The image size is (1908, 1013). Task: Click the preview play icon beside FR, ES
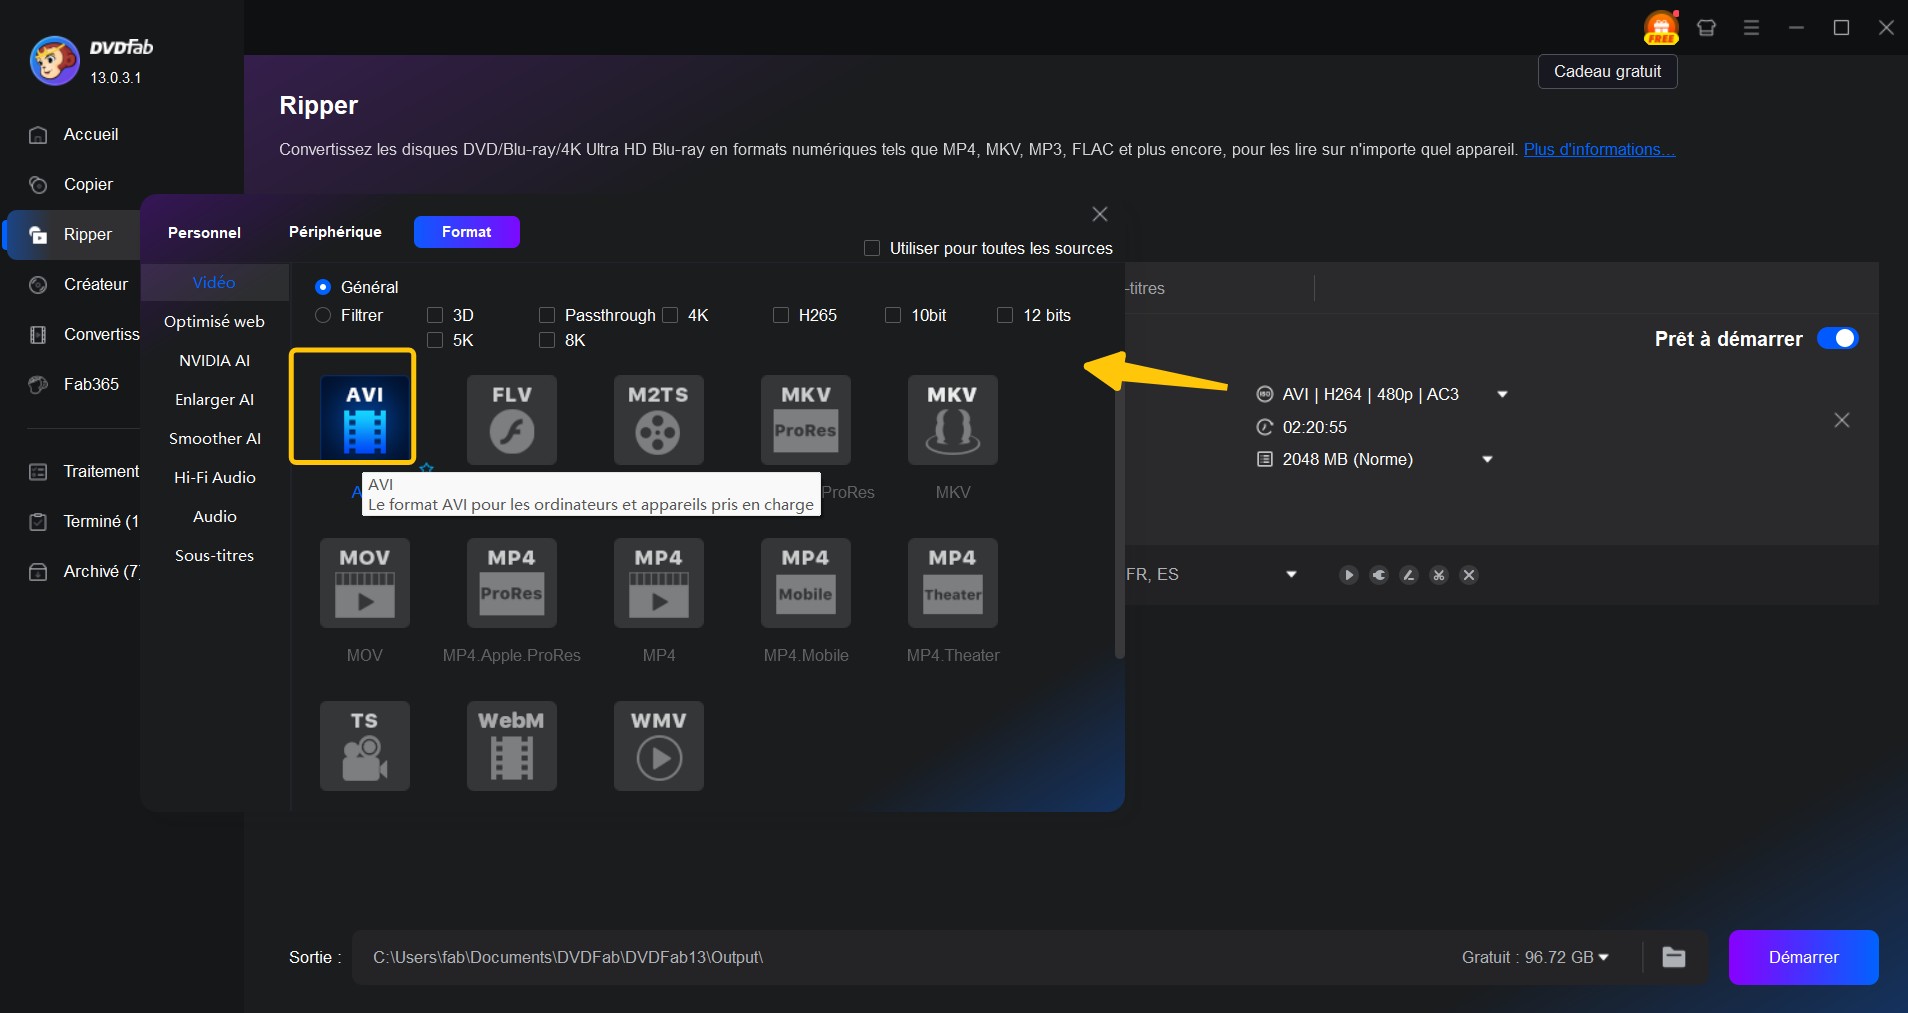[1348, 575]
